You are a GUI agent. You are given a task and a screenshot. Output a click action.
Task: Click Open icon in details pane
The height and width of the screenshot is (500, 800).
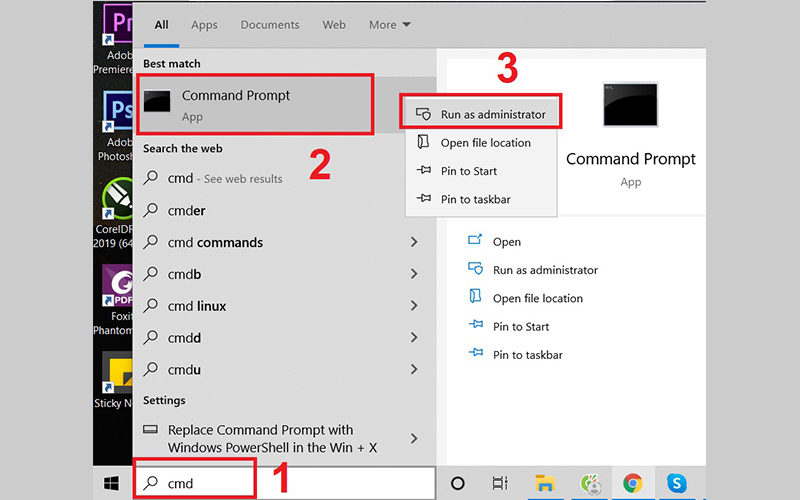pyautogui.click(x=475, y=240)
